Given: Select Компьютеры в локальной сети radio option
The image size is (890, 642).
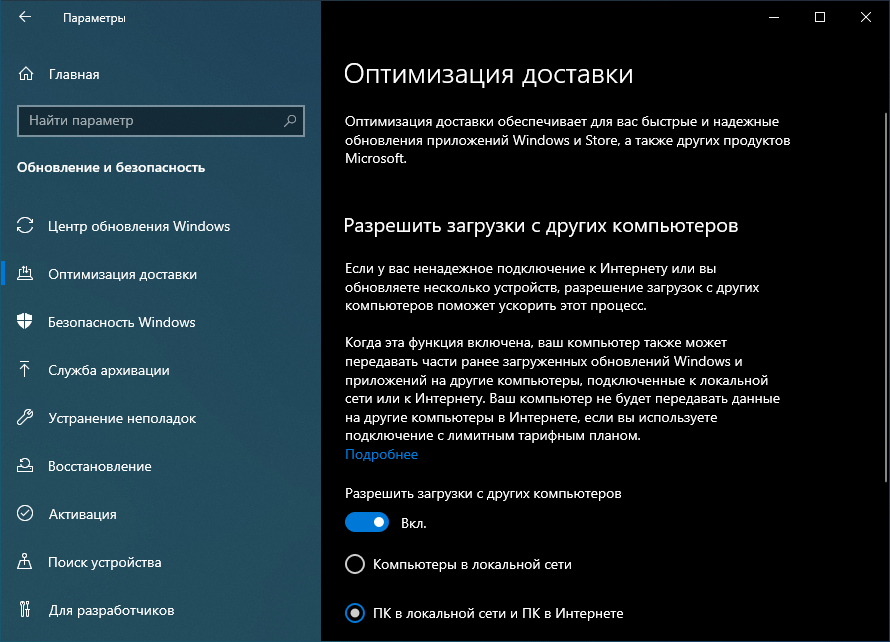Looking at the screenshot, I should point(355,565).
